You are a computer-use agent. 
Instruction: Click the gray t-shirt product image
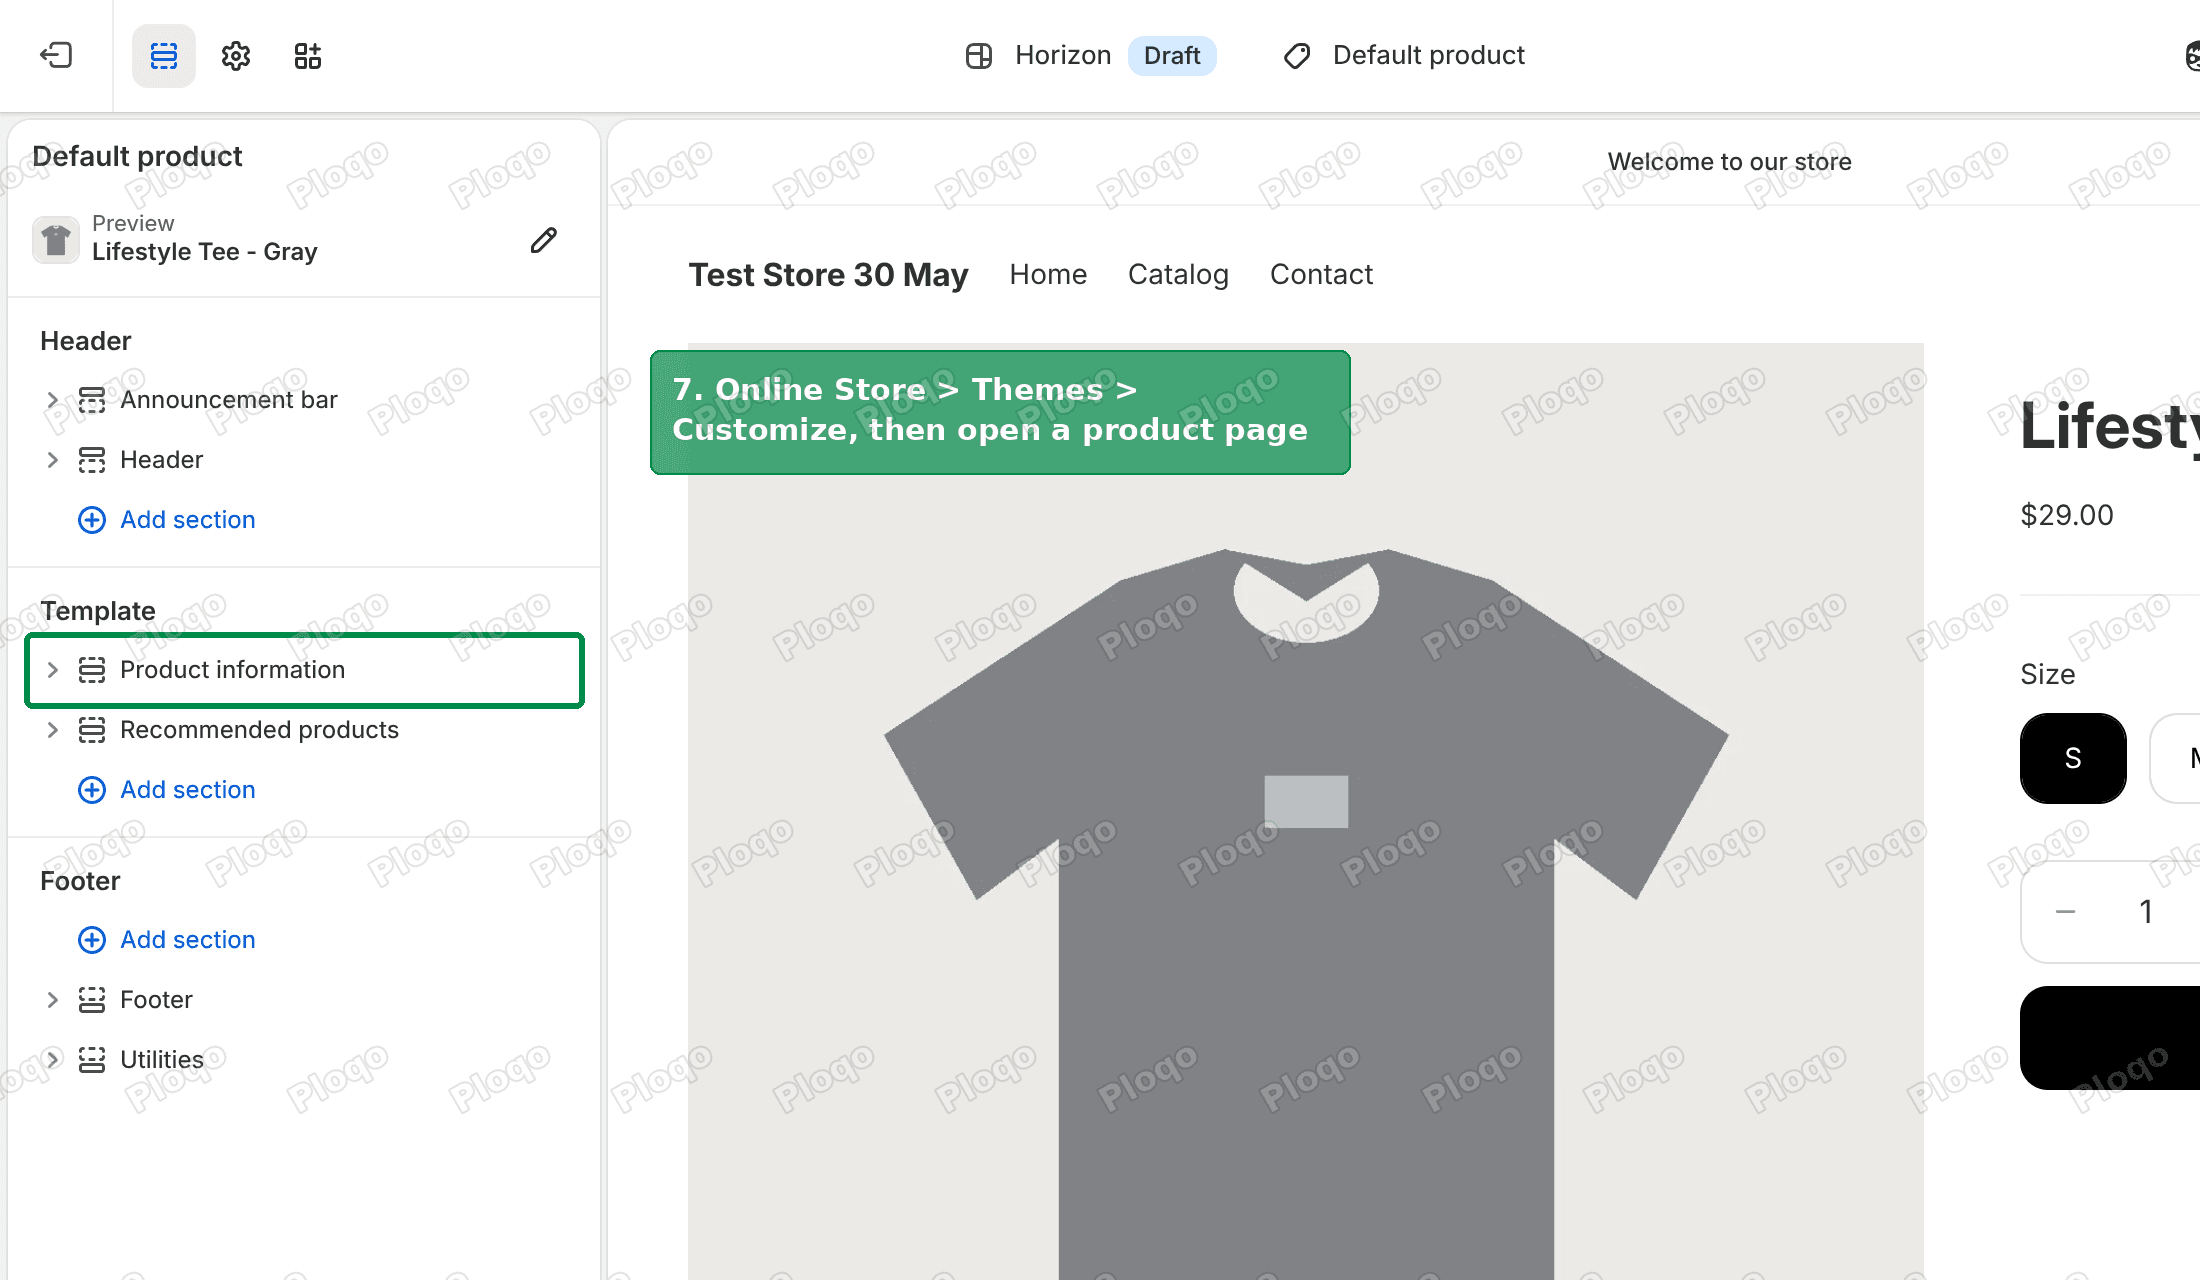point(1305,812)
